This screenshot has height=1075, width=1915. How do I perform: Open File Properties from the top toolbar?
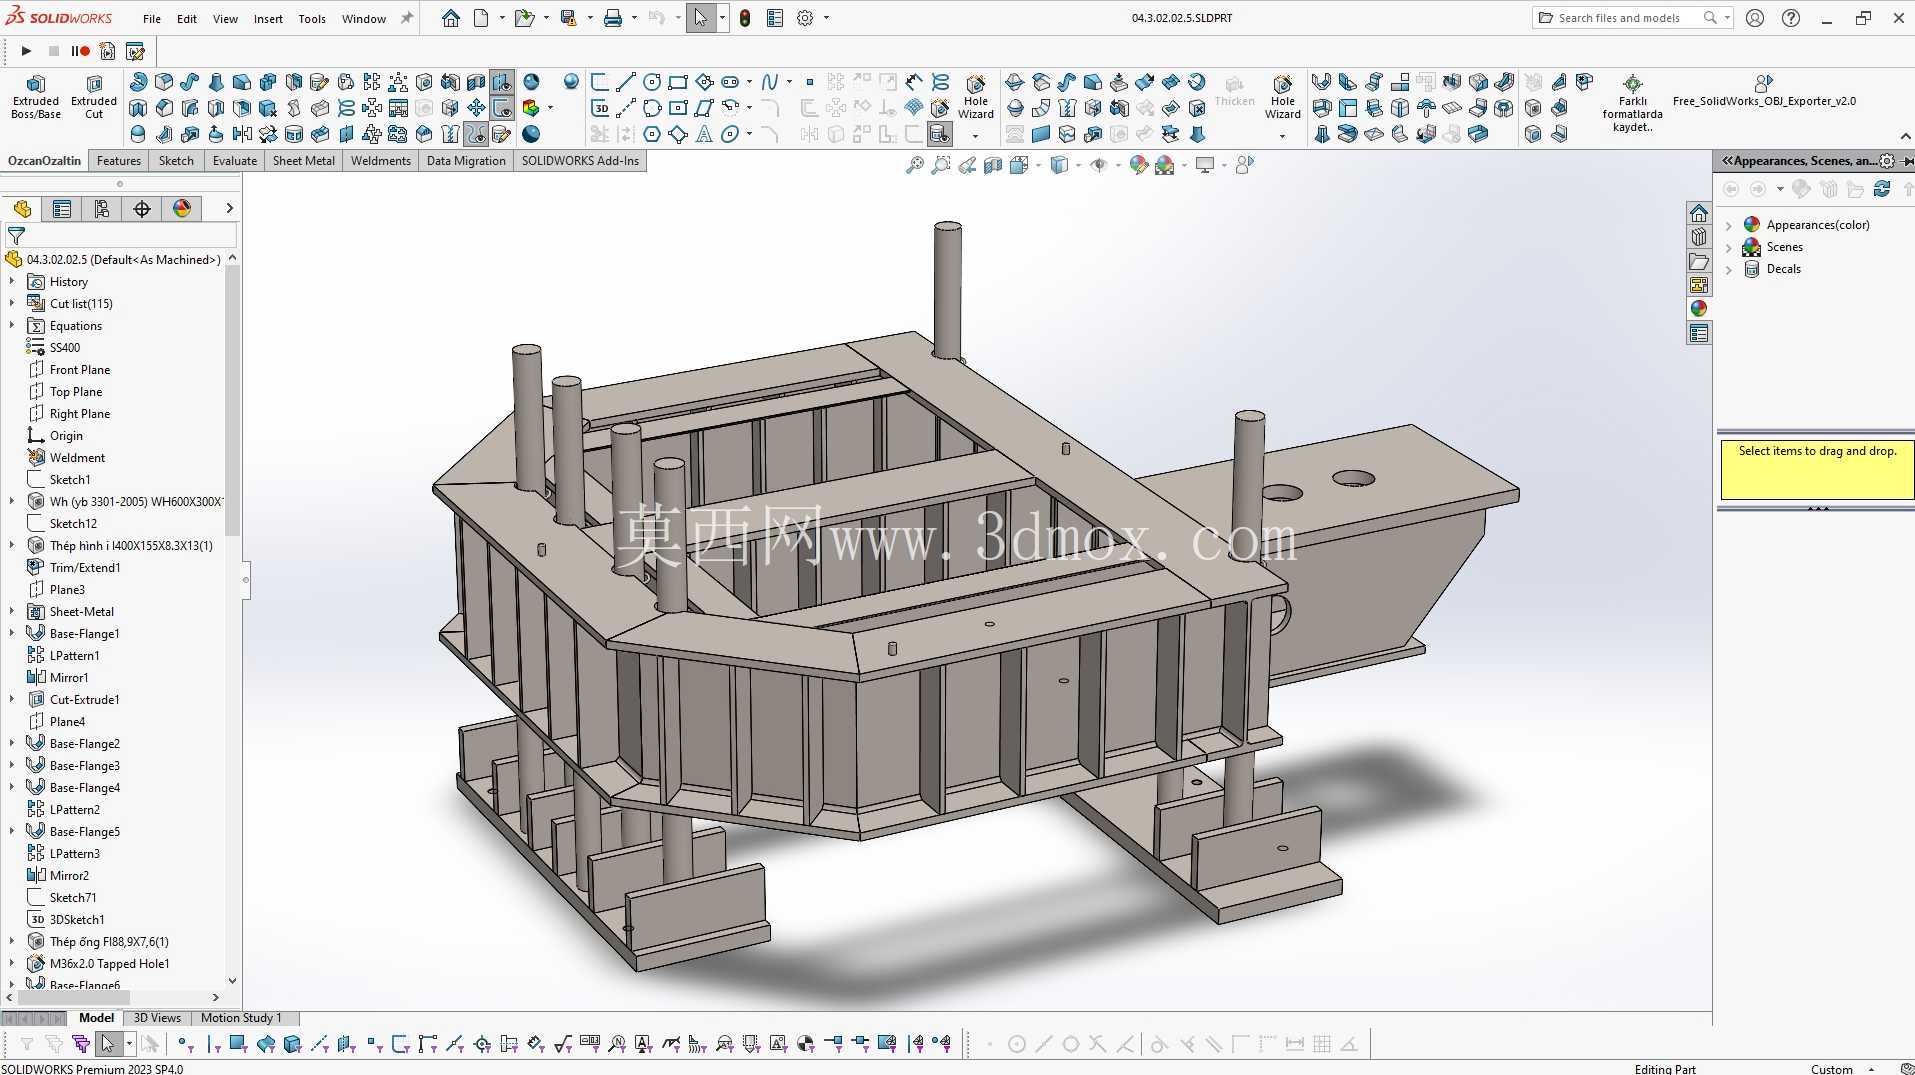coord(775,18)
